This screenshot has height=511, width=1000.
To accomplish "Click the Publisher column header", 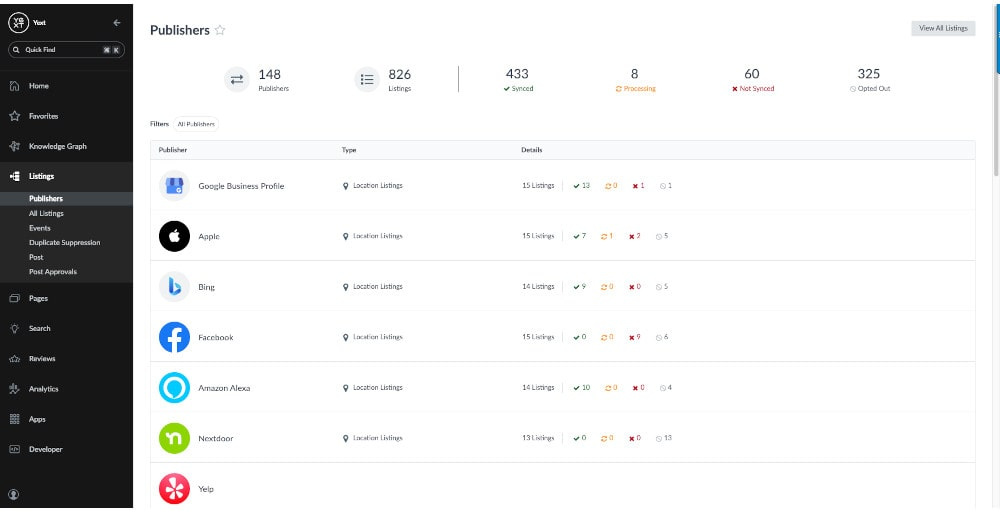I will (x=173, y=150).
